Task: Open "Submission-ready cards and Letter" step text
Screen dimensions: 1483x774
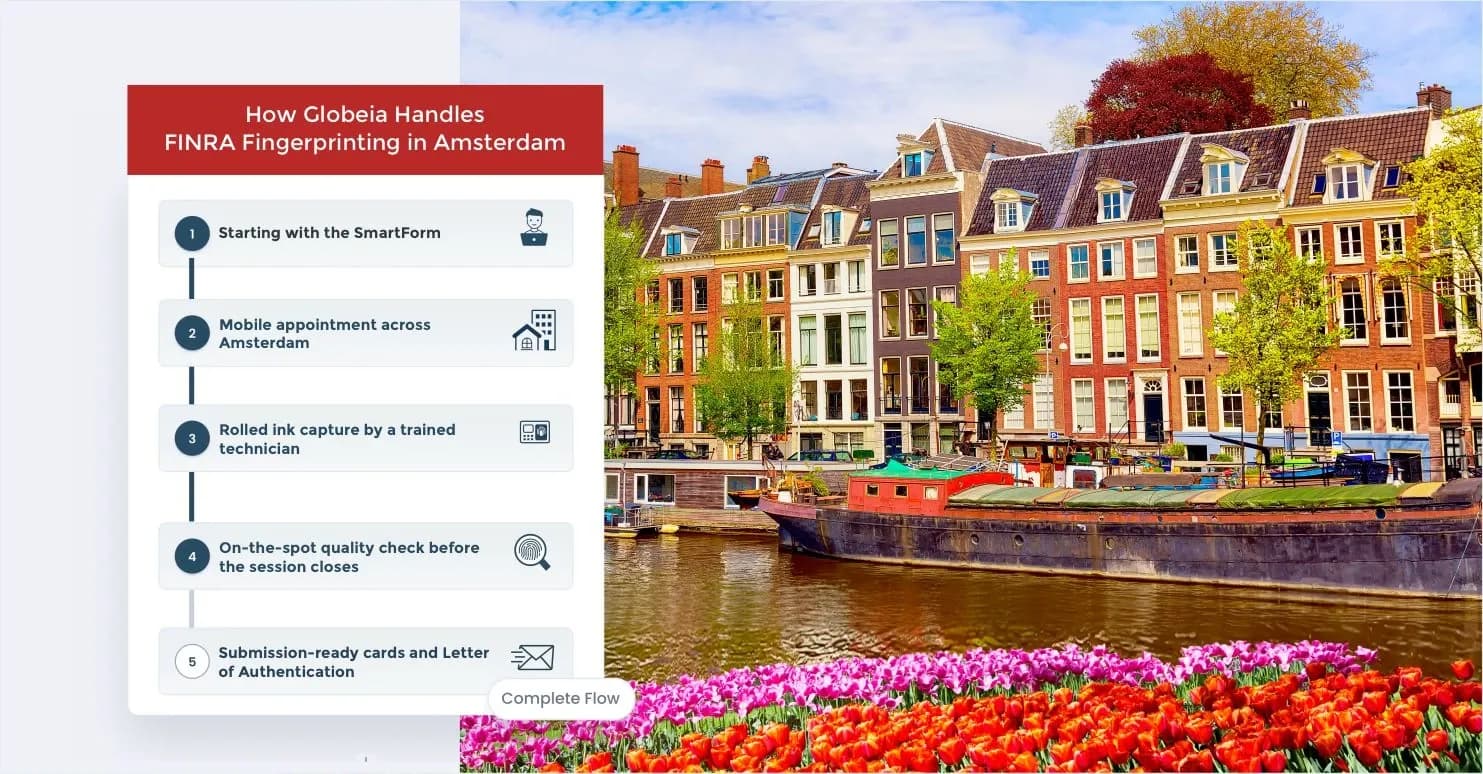Action: coord(353,662)
